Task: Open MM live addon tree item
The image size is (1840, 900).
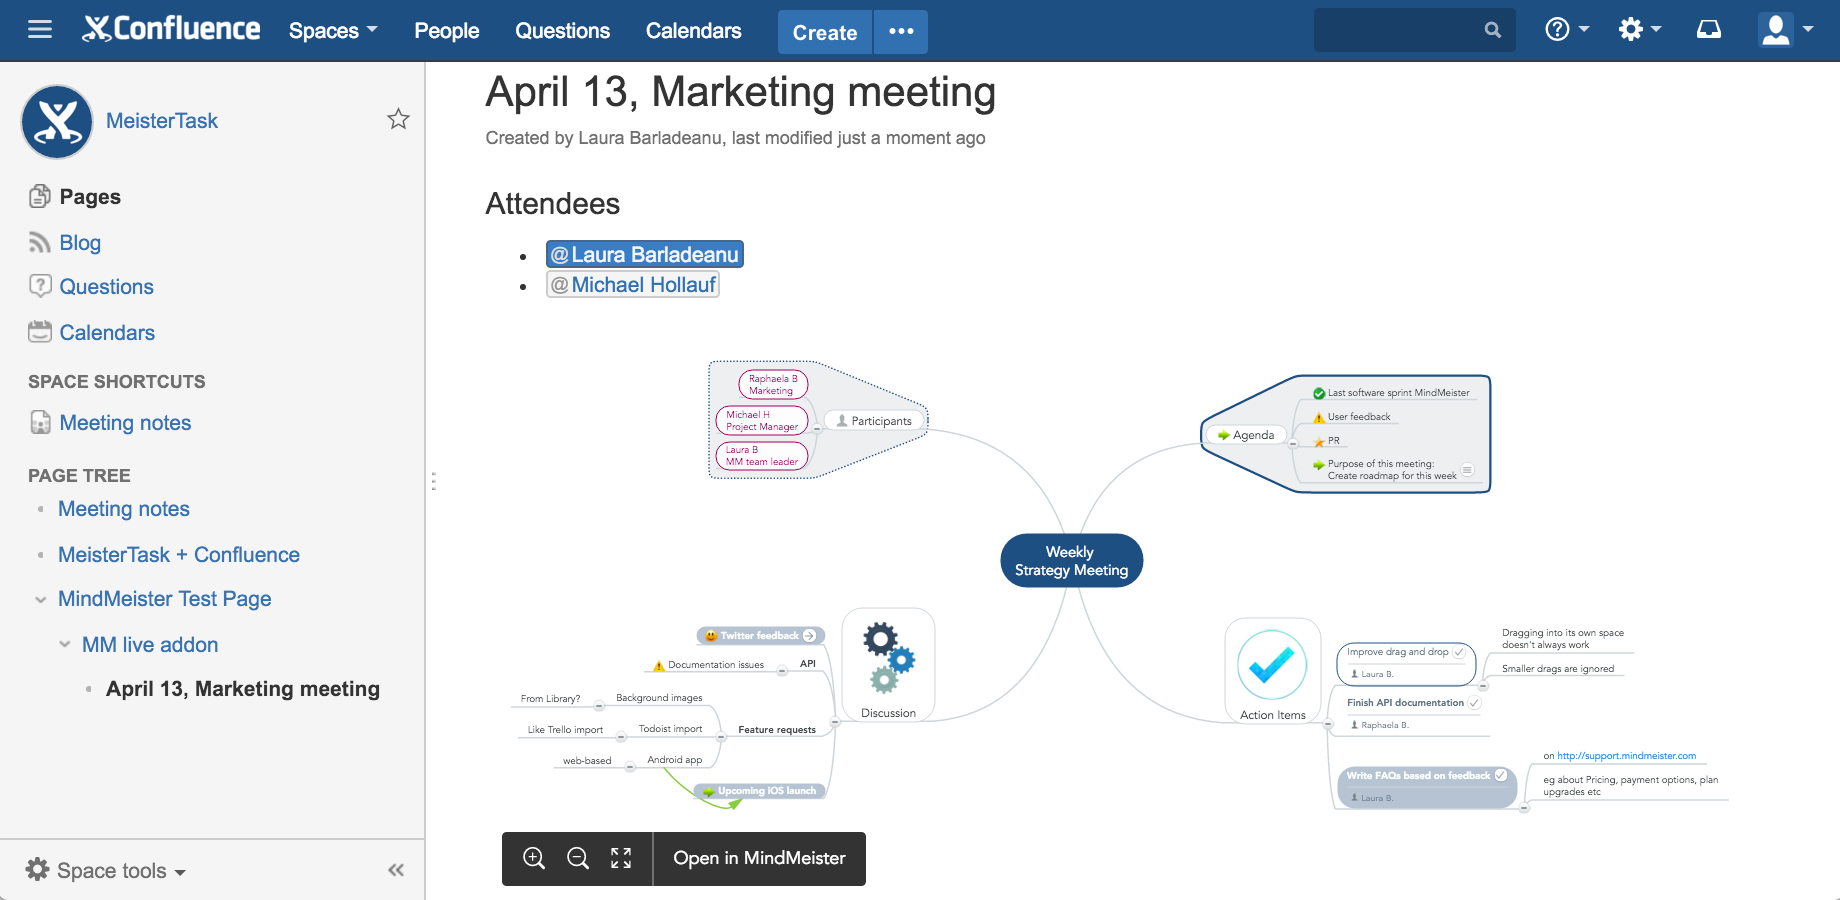Action: pyautogui.click(x=150, y=645)
